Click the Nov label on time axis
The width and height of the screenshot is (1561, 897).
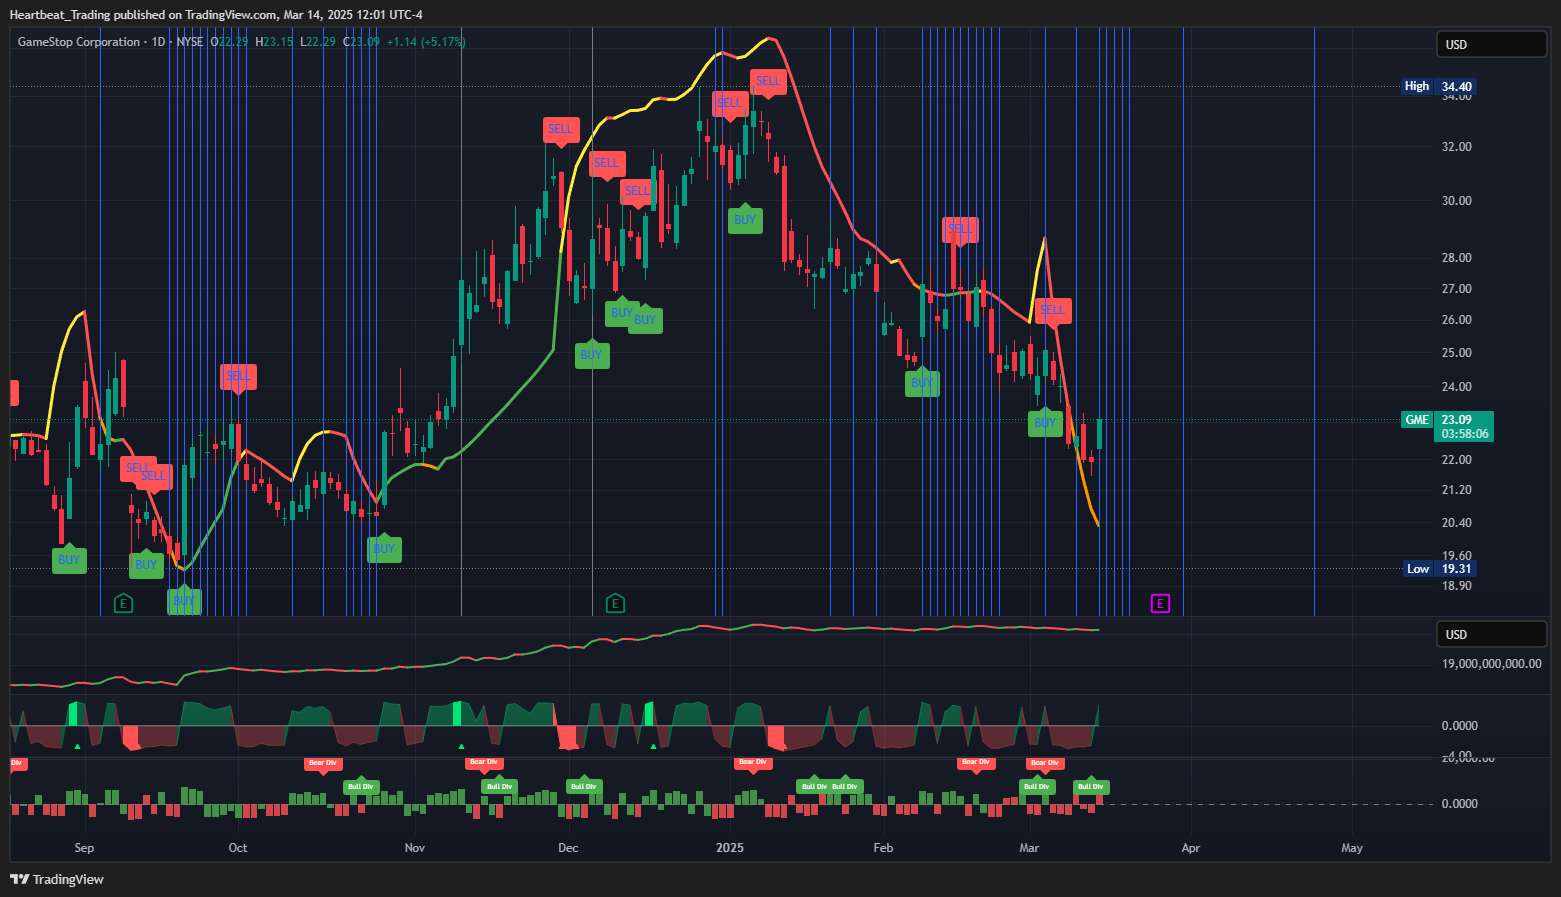tap(415, 848)
